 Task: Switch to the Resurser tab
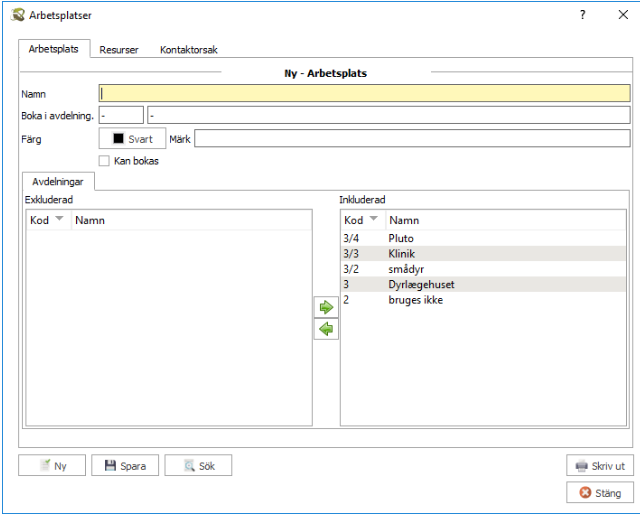pos(119,50)
